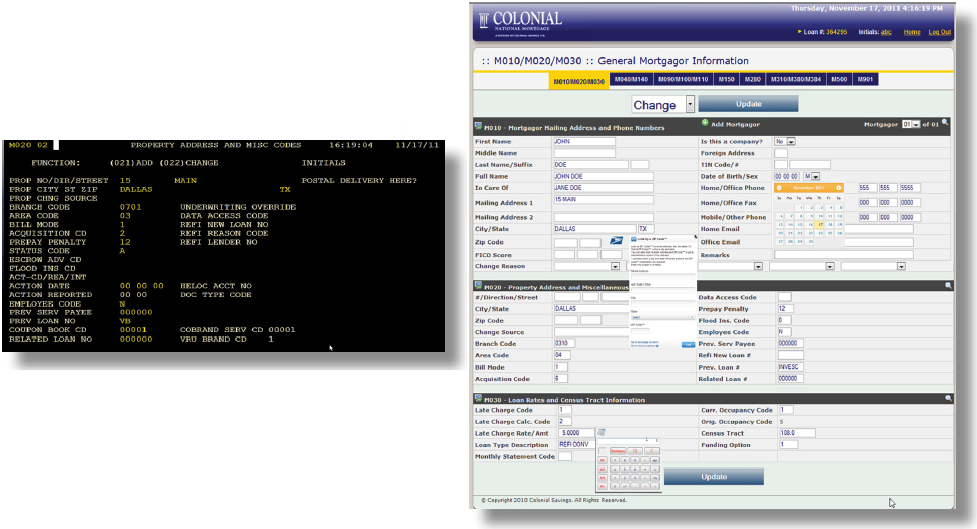Click the CE key on popup calculator

pyautogui.click(x=636, y=450)
